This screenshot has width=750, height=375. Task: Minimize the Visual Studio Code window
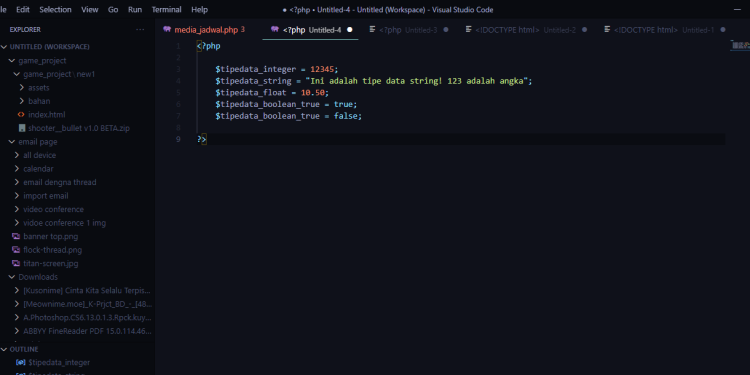737,10
